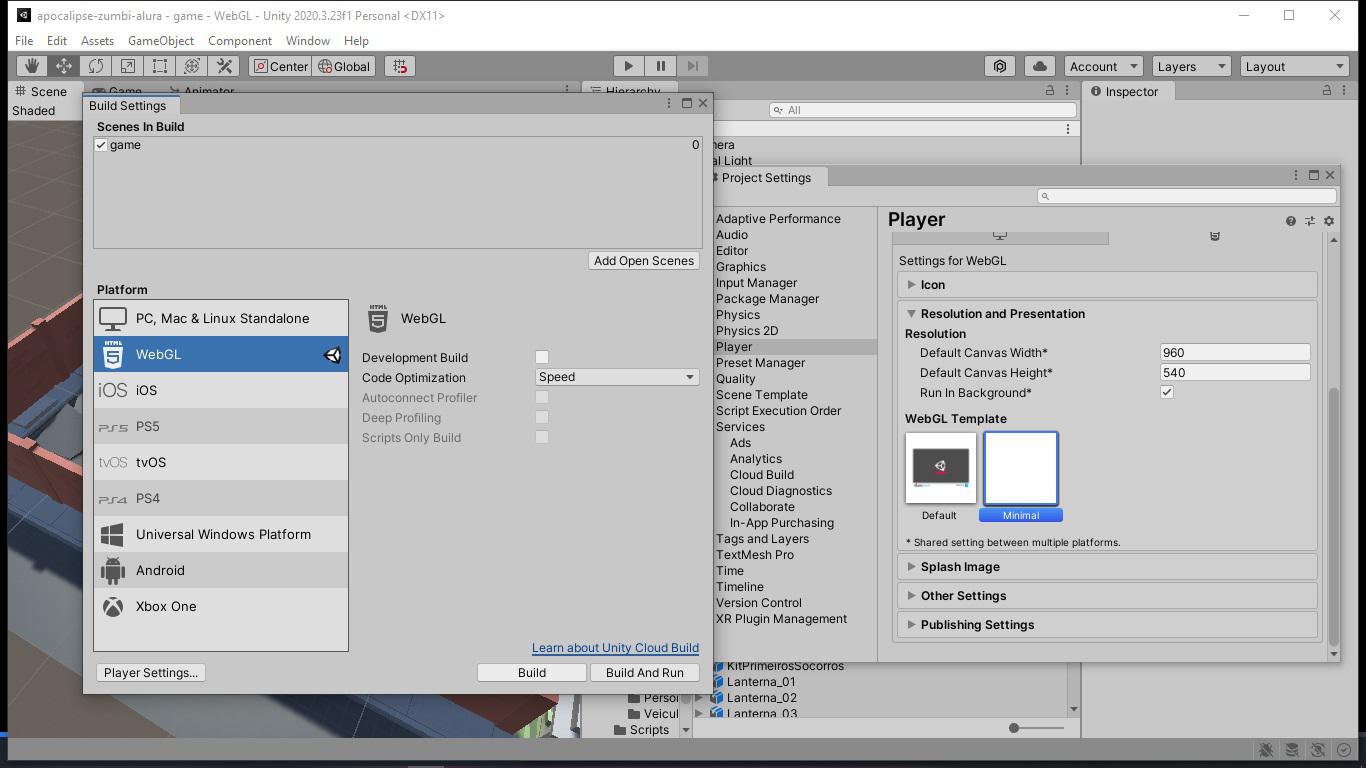1366x768 pixels.
Task: Toggle the grid snapping toolbar icon
Action: click(x=400, y=66)
